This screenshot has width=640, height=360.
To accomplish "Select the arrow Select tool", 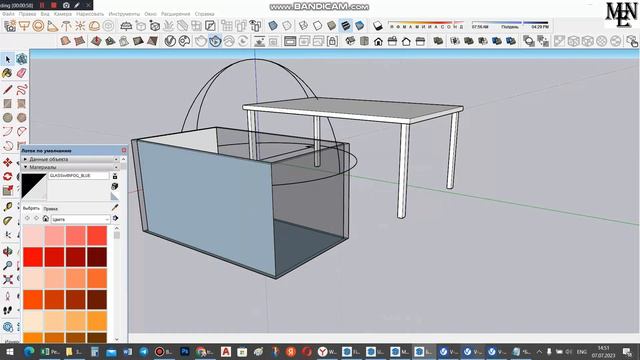I will [7, 60].
